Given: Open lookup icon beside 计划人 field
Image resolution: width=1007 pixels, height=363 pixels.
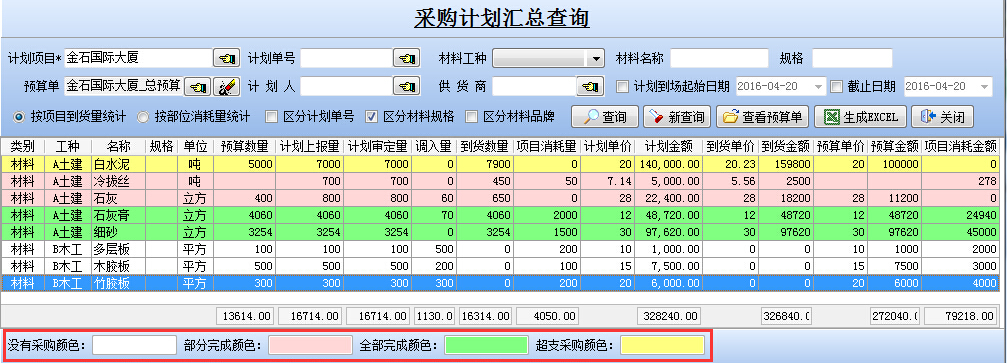Looking at the screenshot, I should pos(407,86).
